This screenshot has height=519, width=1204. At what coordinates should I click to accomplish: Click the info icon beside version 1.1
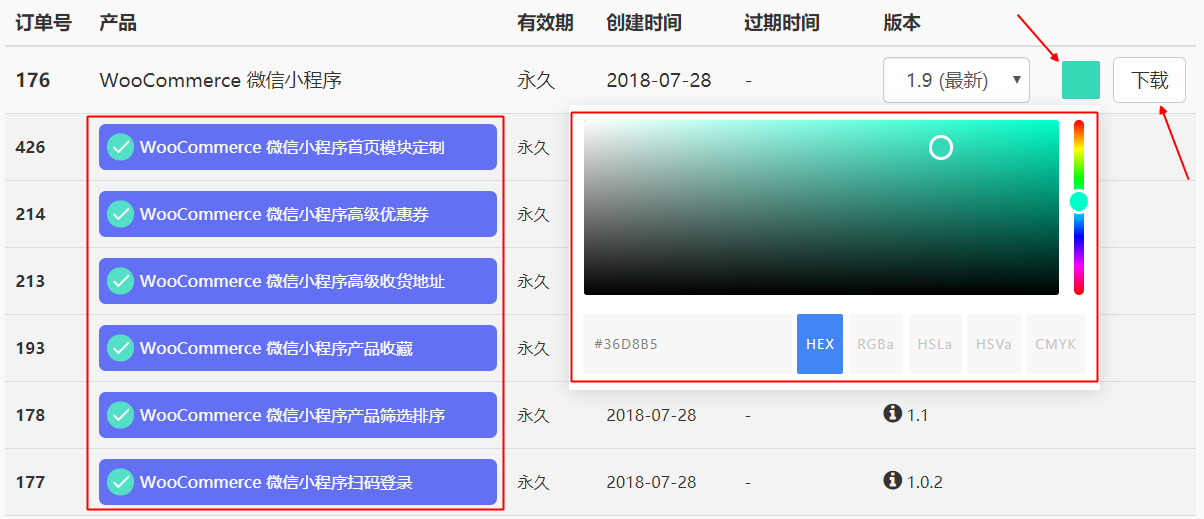pyautogui.click(x=893, y=413)
